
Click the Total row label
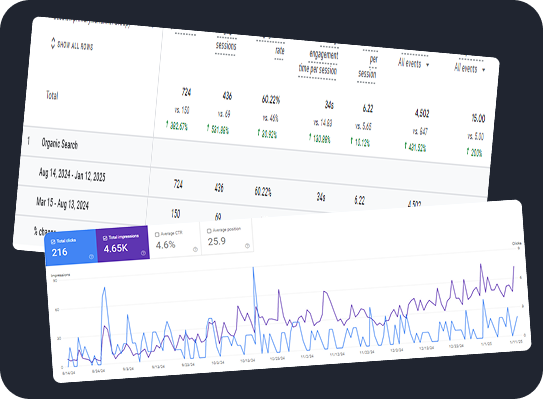[x=52, y=95]
